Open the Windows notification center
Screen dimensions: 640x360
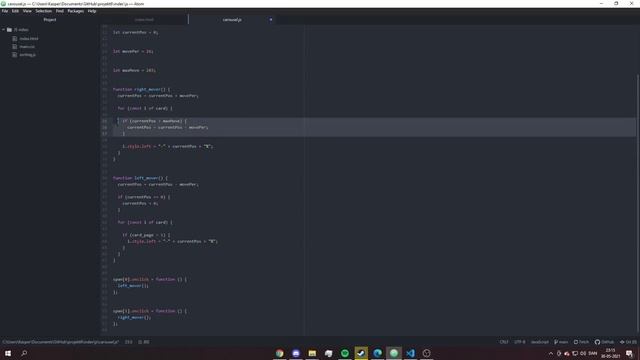click(629, 353)
